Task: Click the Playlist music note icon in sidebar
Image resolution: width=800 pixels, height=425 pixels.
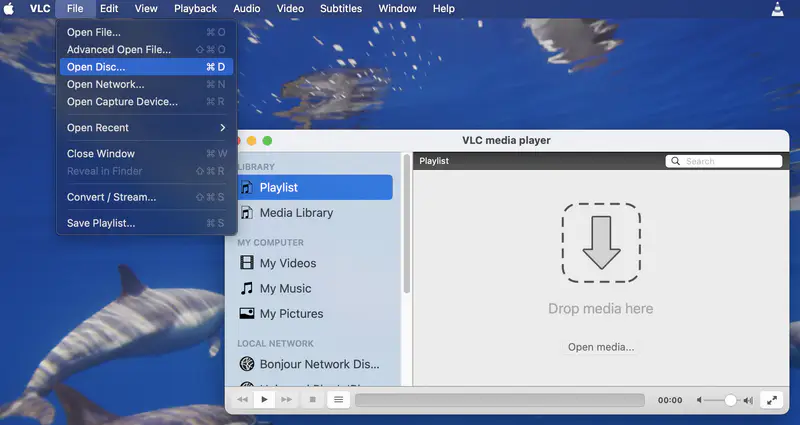Action: 246,187
